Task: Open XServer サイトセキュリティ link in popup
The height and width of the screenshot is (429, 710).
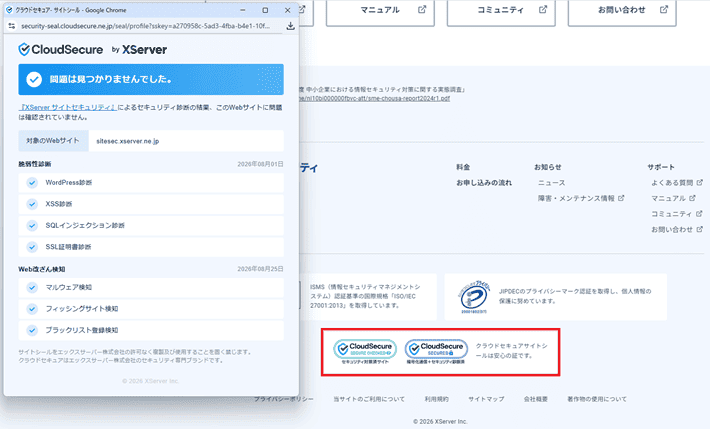Action: [x=67, y=107]
